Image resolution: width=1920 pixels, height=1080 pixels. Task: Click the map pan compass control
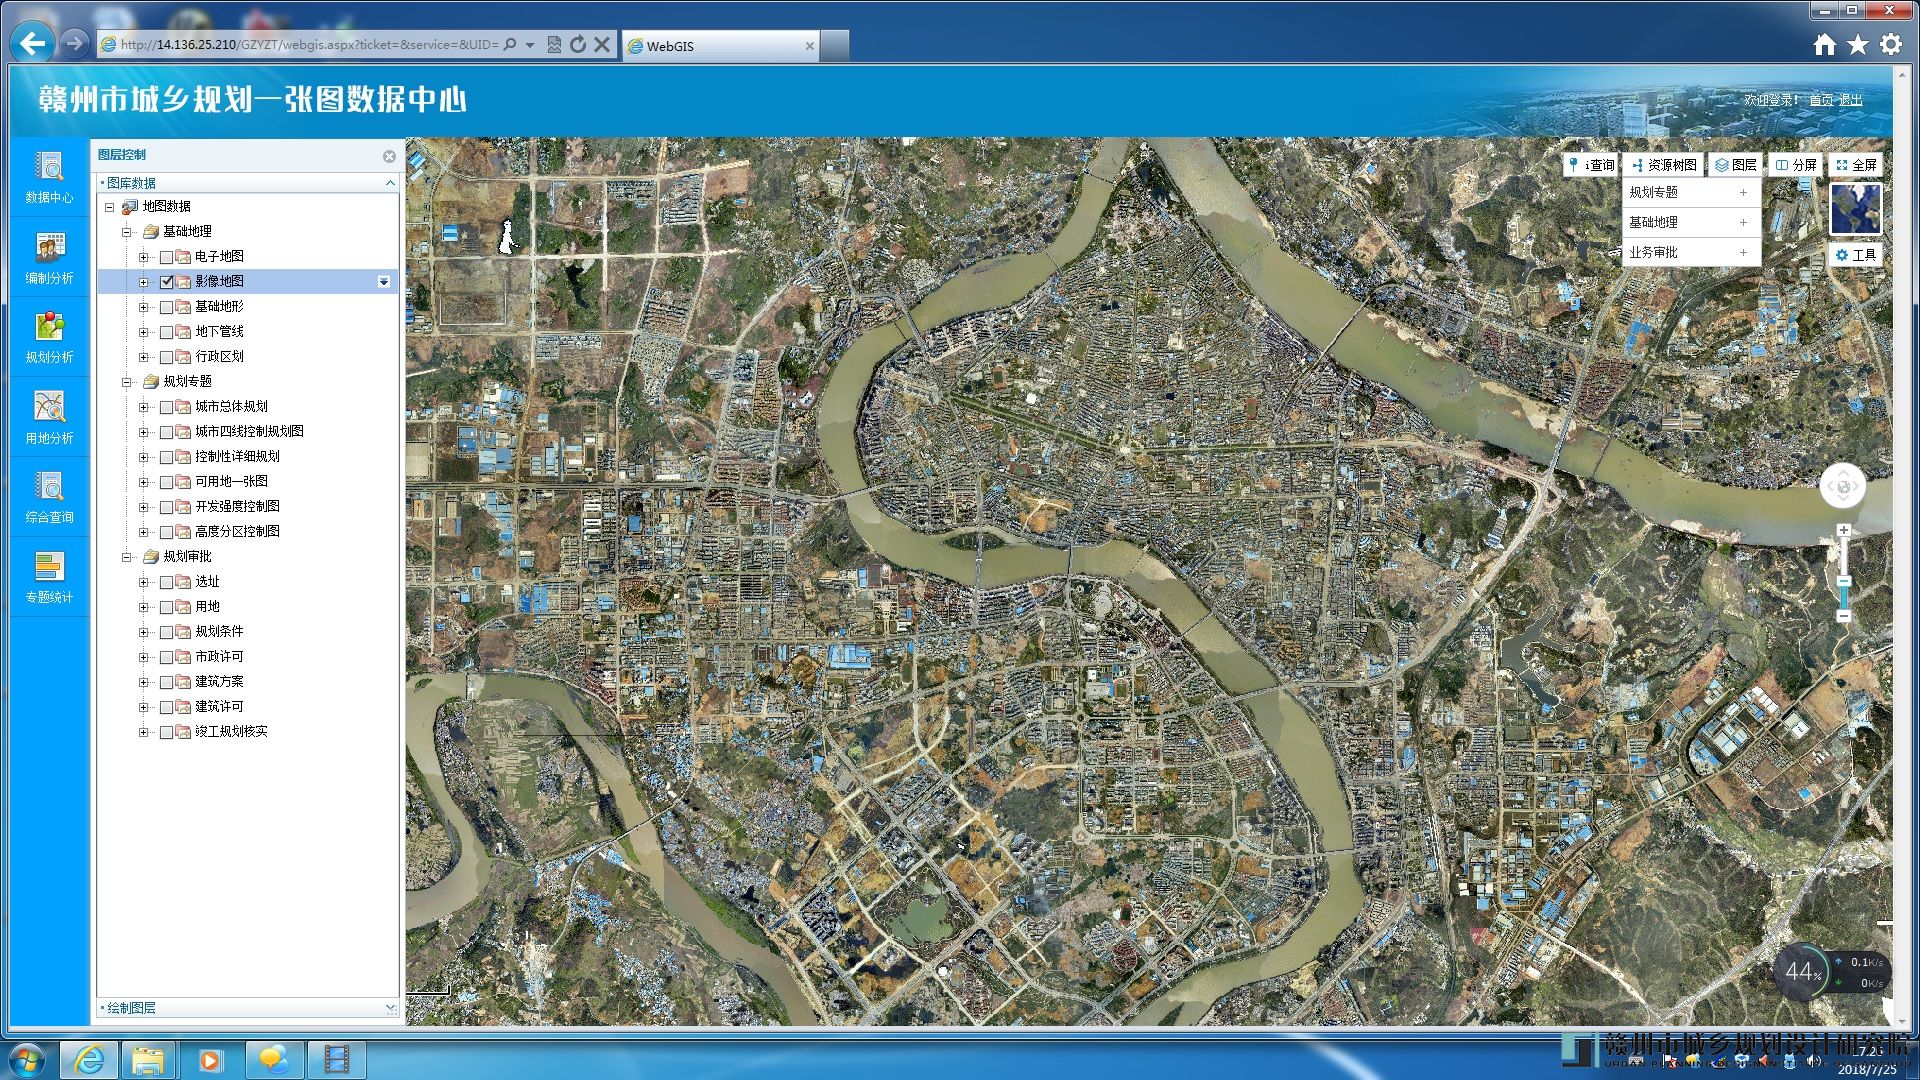1843,487
